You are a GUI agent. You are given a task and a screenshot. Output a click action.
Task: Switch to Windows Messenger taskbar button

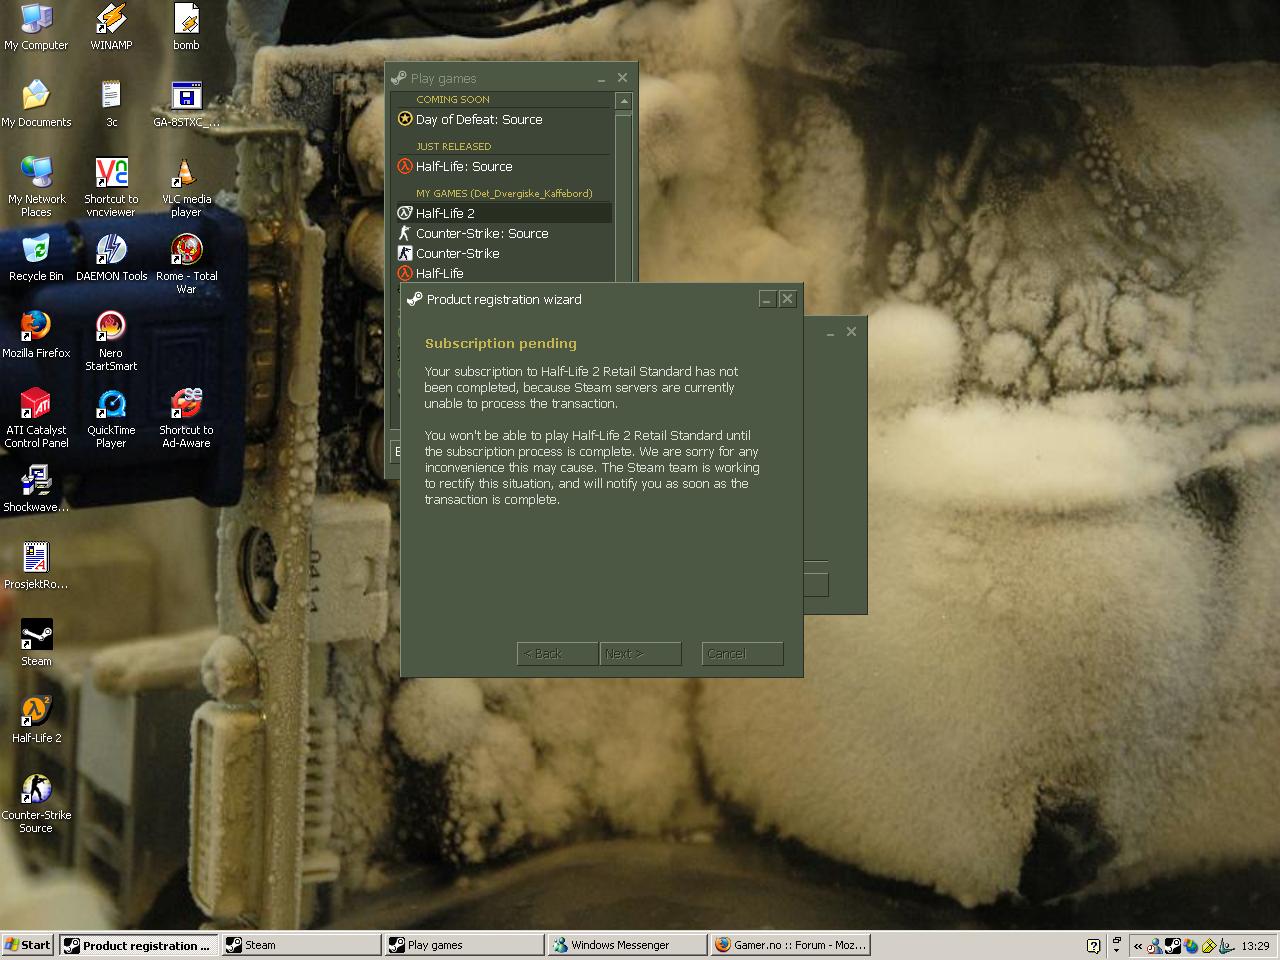point(628,945)
